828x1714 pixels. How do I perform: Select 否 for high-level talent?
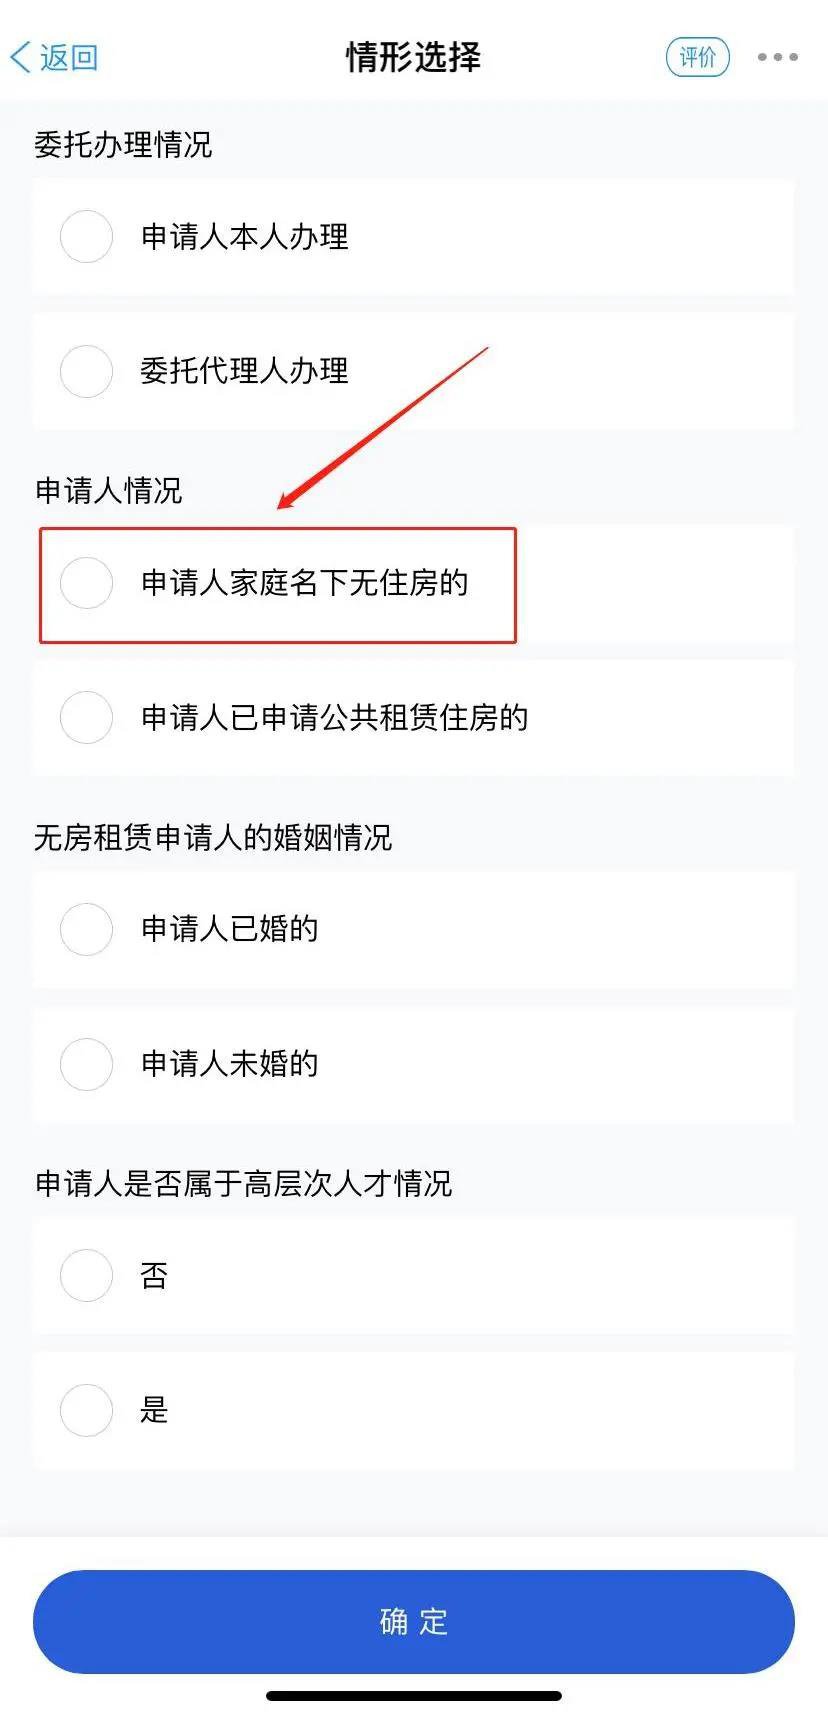87,1275
